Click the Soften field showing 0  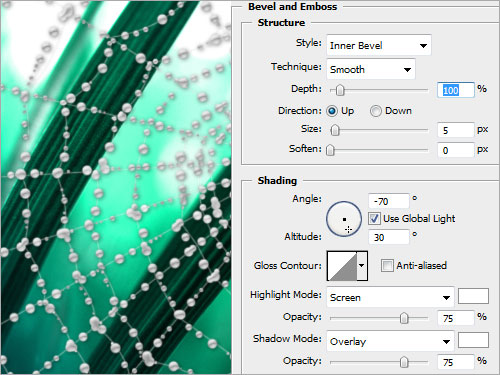(x=456, y=150)
